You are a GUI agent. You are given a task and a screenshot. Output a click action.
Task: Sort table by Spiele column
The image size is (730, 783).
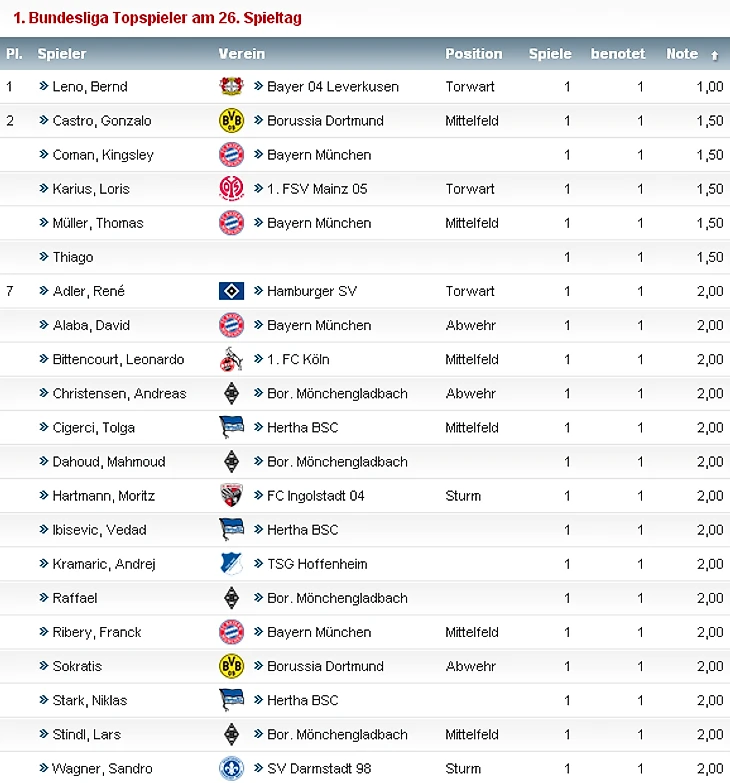tap(550, 54)
